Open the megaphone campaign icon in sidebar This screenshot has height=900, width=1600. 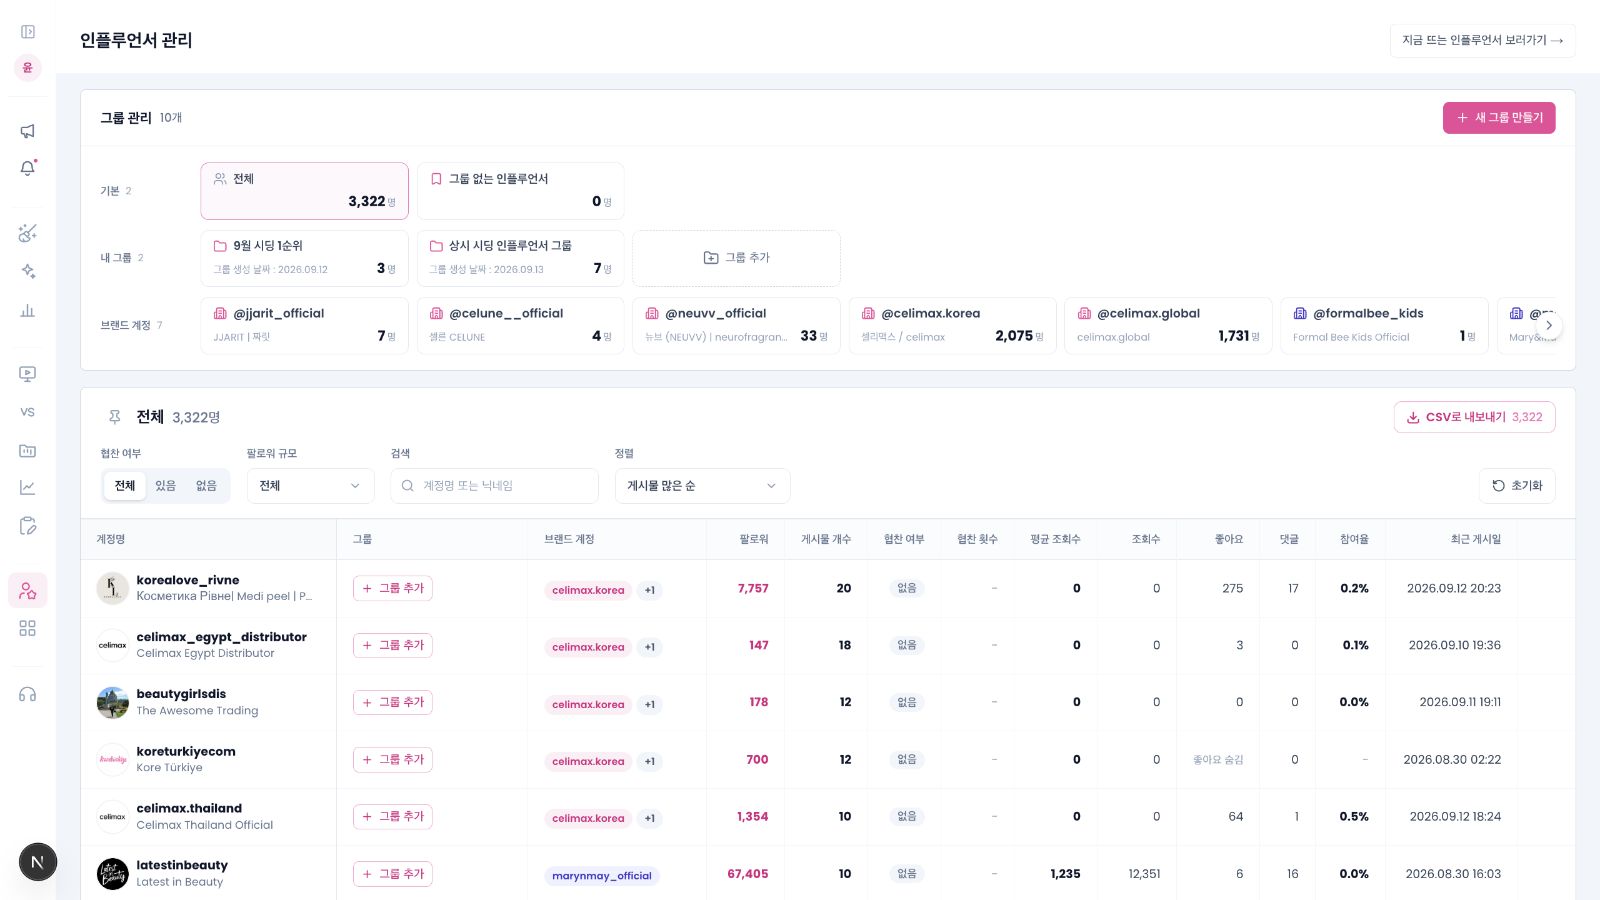pyautogui.click(x=28, y=131)
